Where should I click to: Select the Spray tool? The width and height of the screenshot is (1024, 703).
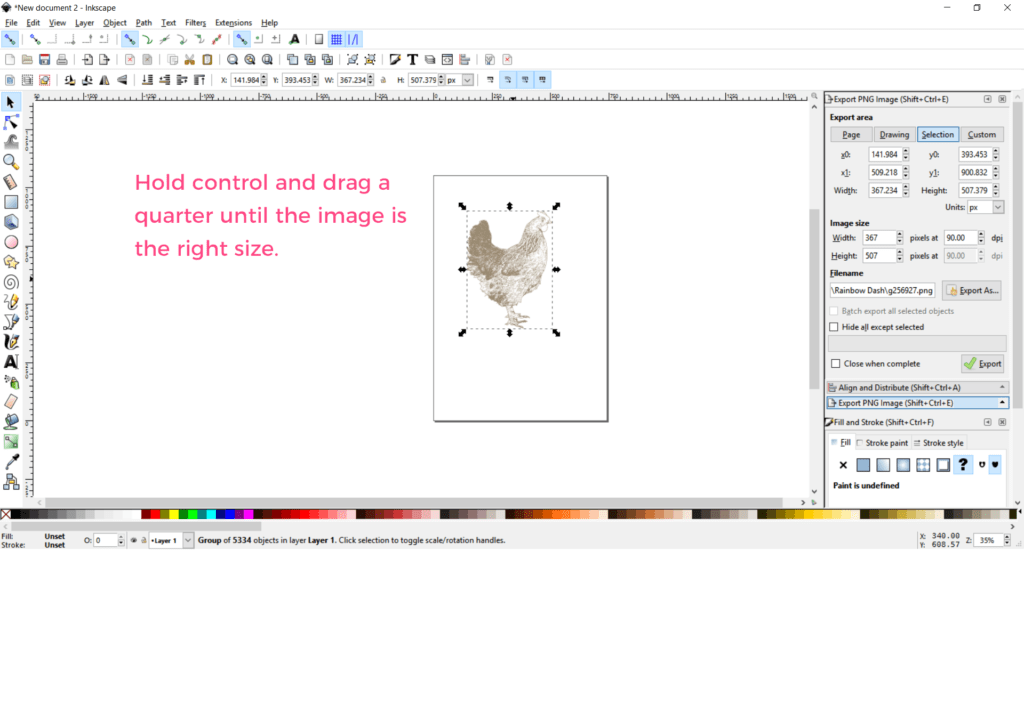coord(10,382)
